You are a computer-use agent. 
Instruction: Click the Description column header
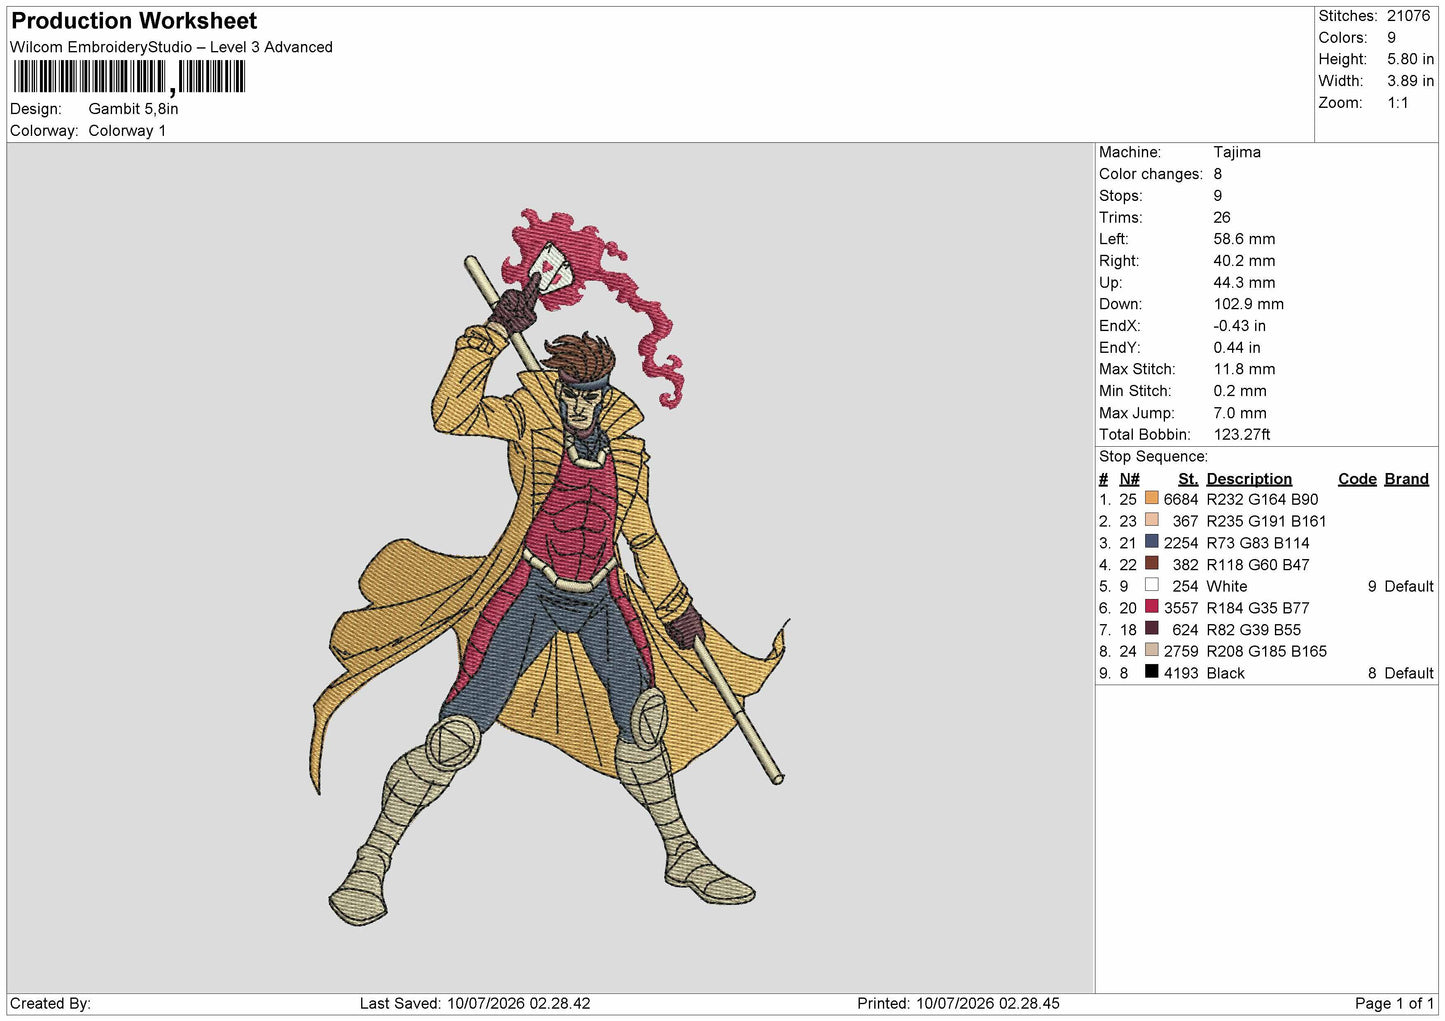1249,479
